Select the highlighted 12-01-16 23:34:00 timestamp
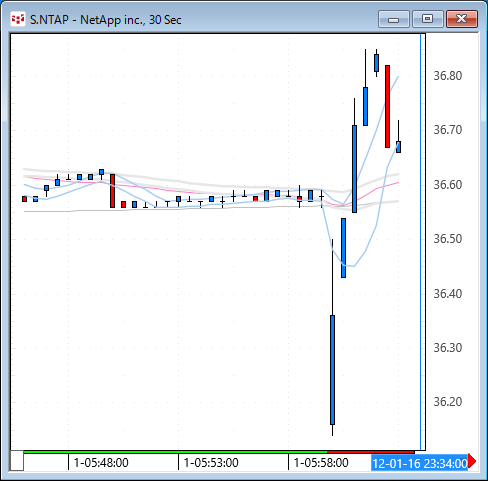Image resolution: width=488 pixels, height=481 pixels. (420, 463)
